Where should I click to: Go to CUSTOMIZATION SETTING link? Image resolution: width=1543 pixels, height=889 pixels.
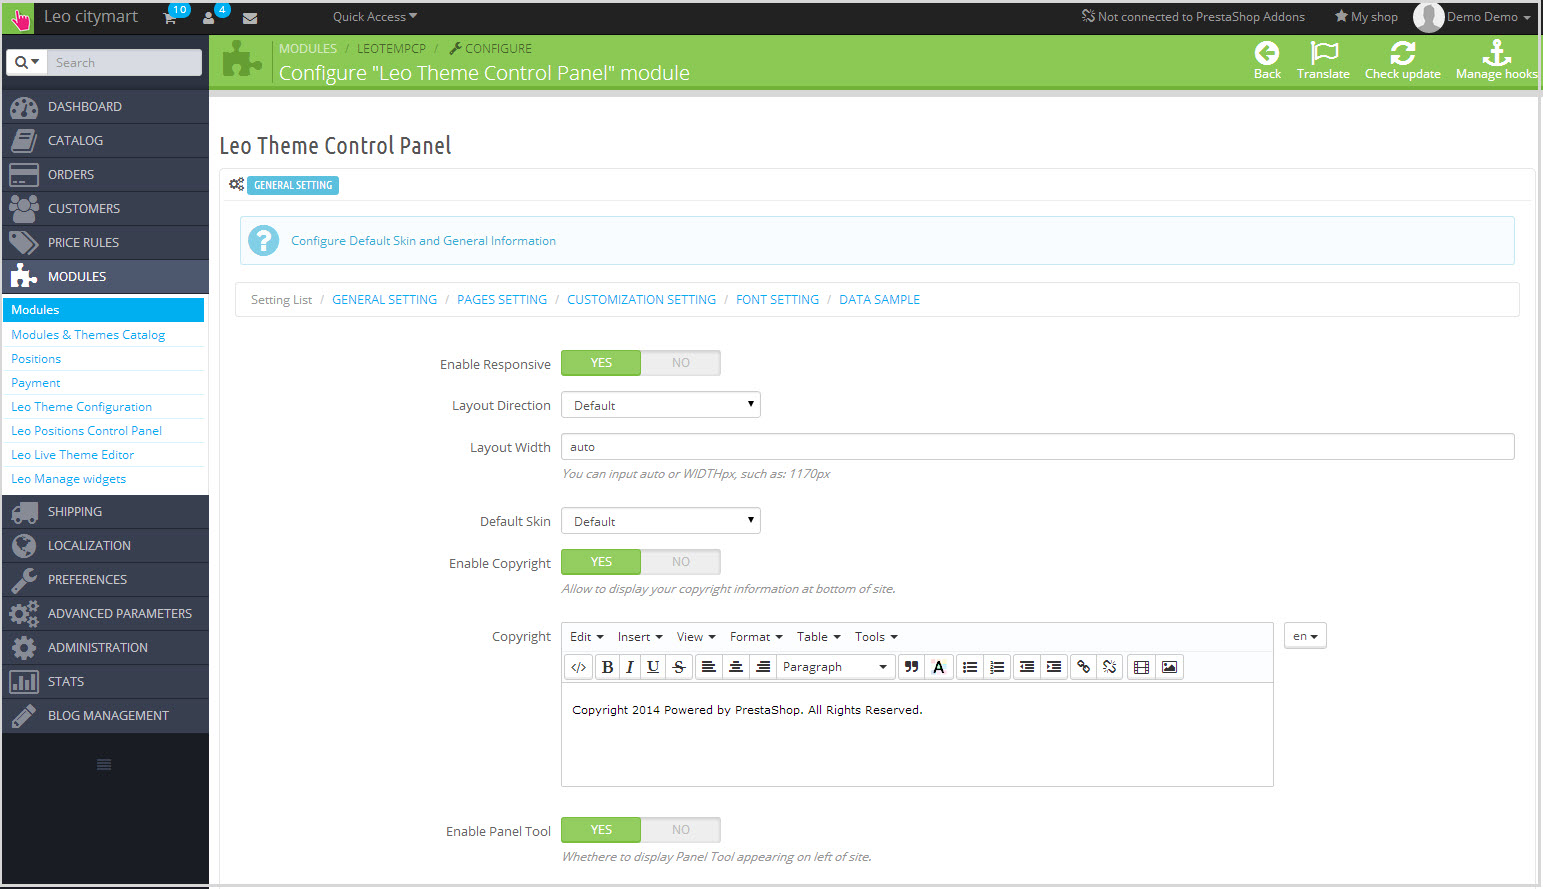[641, 300]
